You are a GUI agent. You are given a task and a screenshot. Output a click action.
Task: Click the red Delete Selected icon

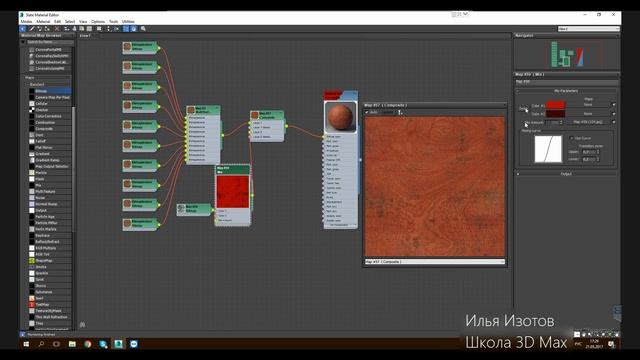coord(57,29)
